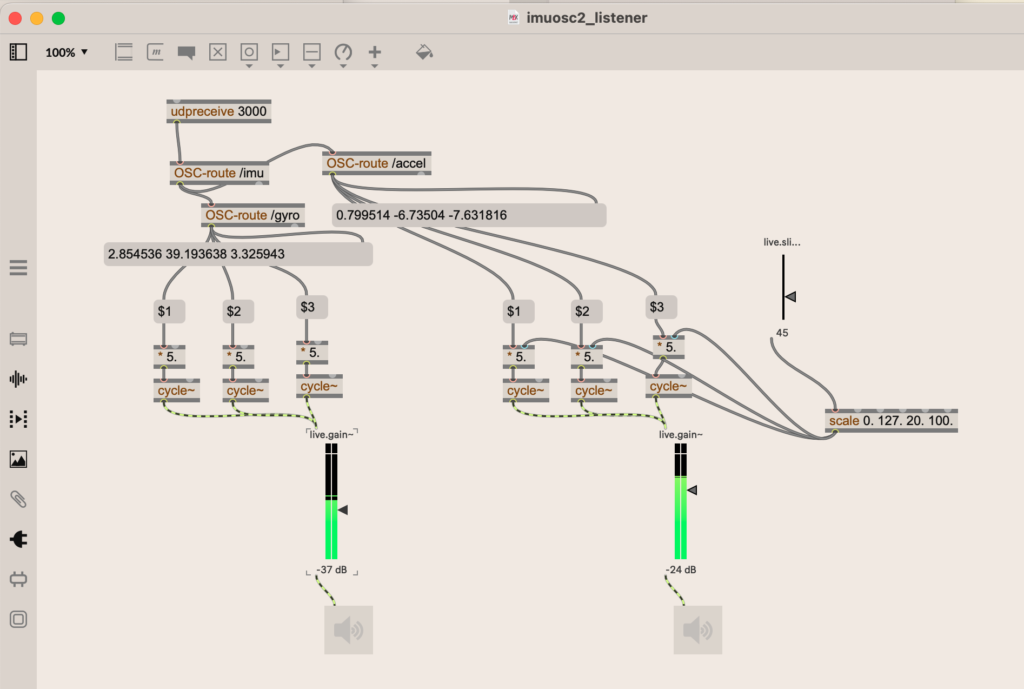Screen dimensions: 1024x689
Task: Add a dial object from toolbar
Action: point(343,52)
